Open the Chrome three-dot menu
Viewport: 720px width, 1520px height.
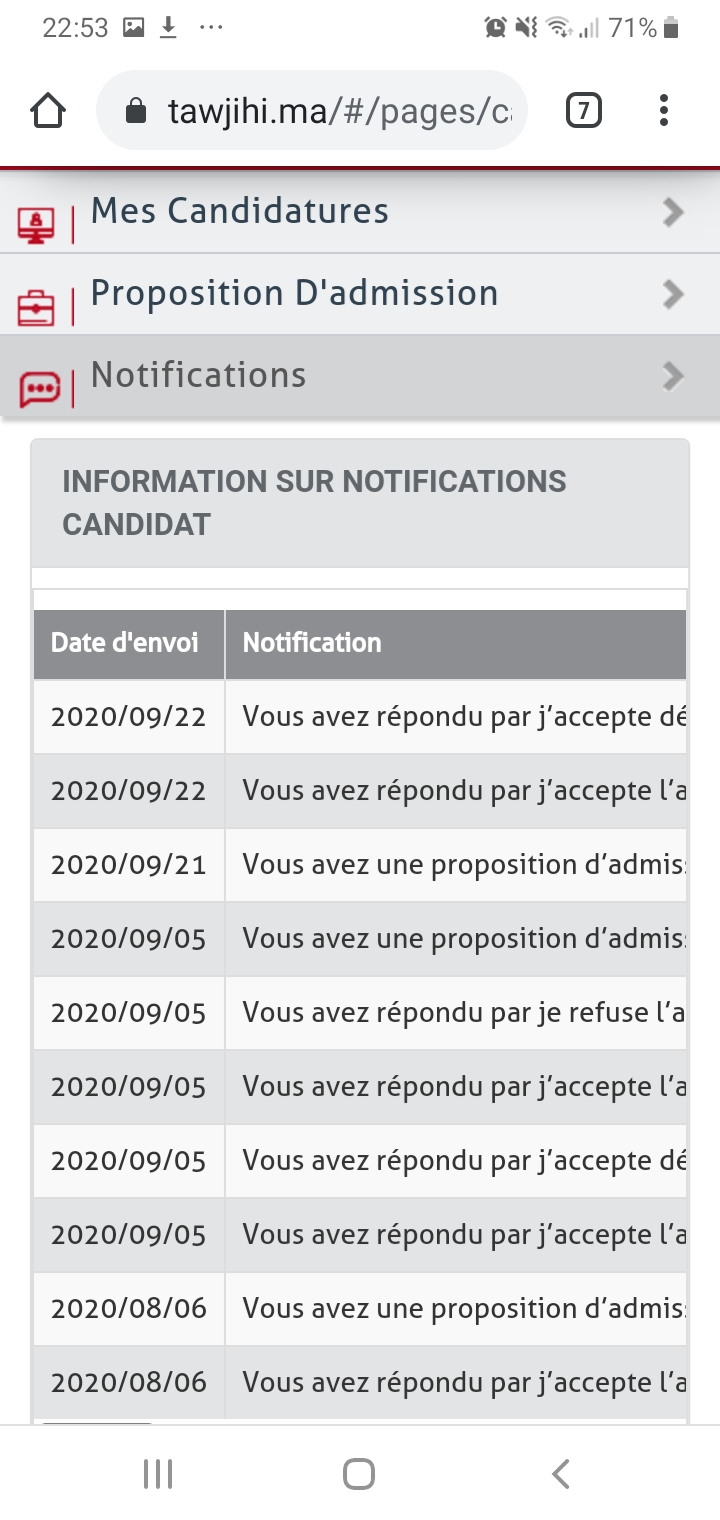click(x=663, y=111)
